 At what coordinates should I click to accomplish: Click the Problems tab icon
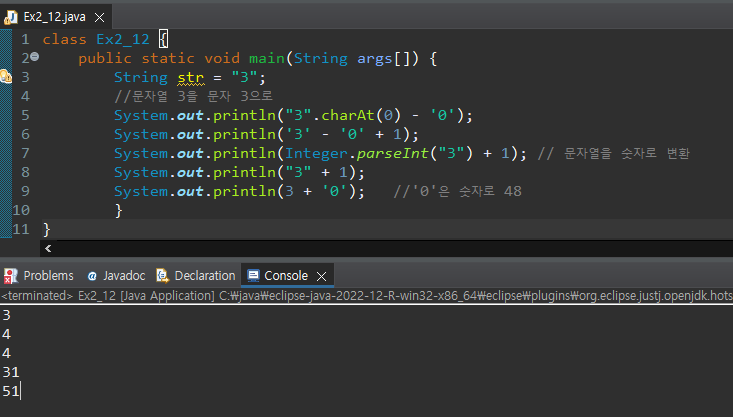coord(10,276)
